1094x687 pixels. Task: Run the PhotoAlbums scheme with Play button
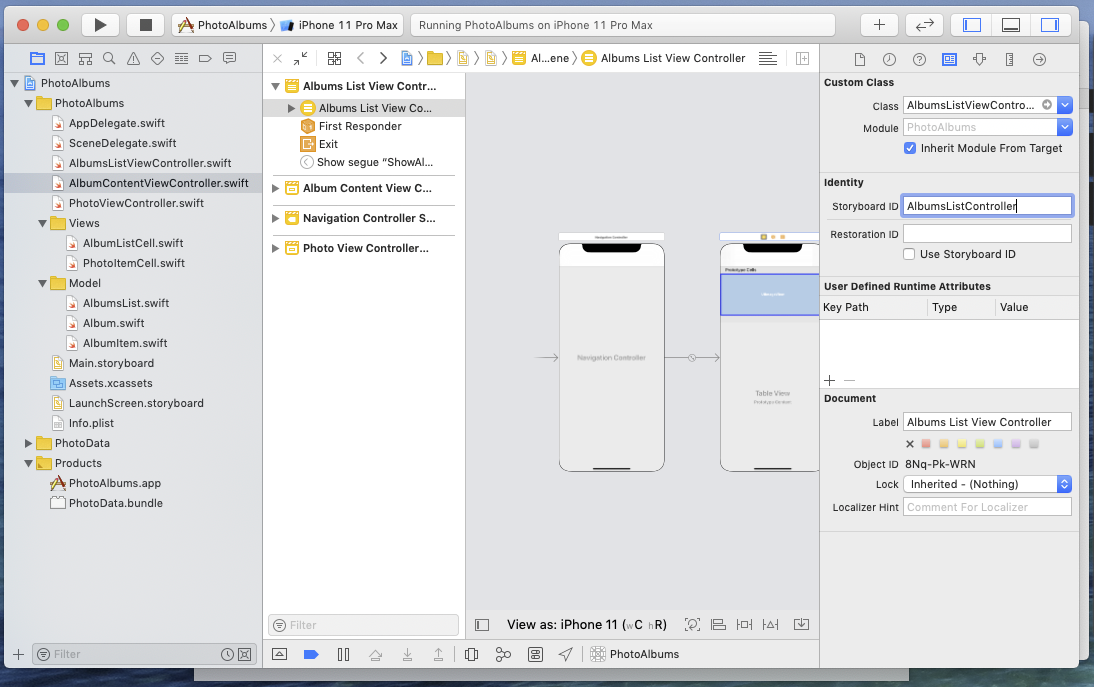pyautogui.click(x=100, y=25)
